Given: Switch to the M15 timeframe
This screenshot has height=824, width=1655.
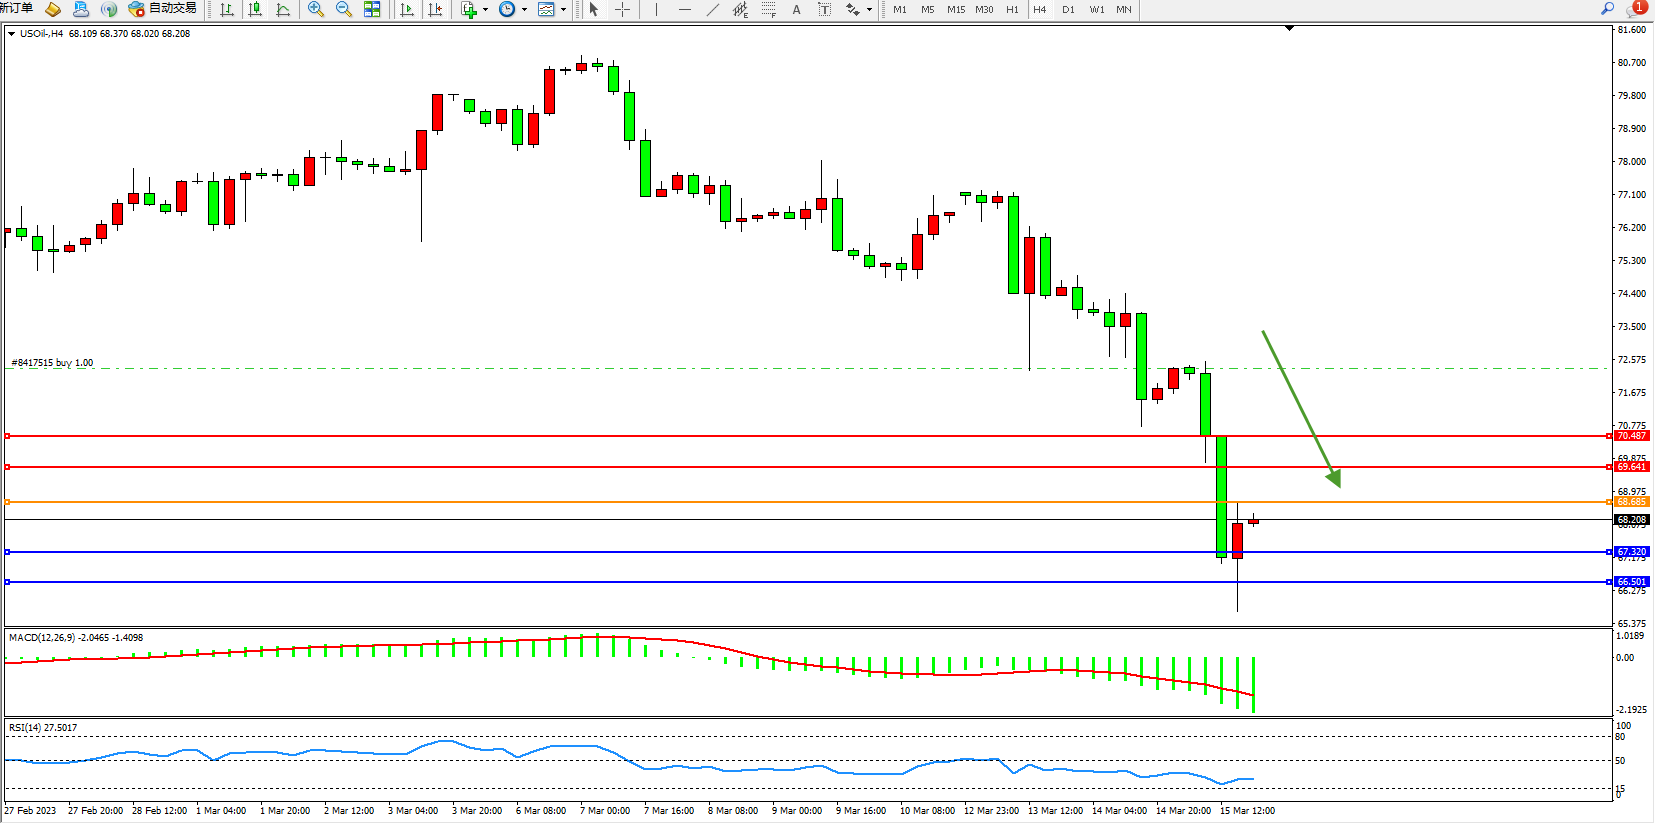Looking at the screenshot, I should [x=956, y=9].
